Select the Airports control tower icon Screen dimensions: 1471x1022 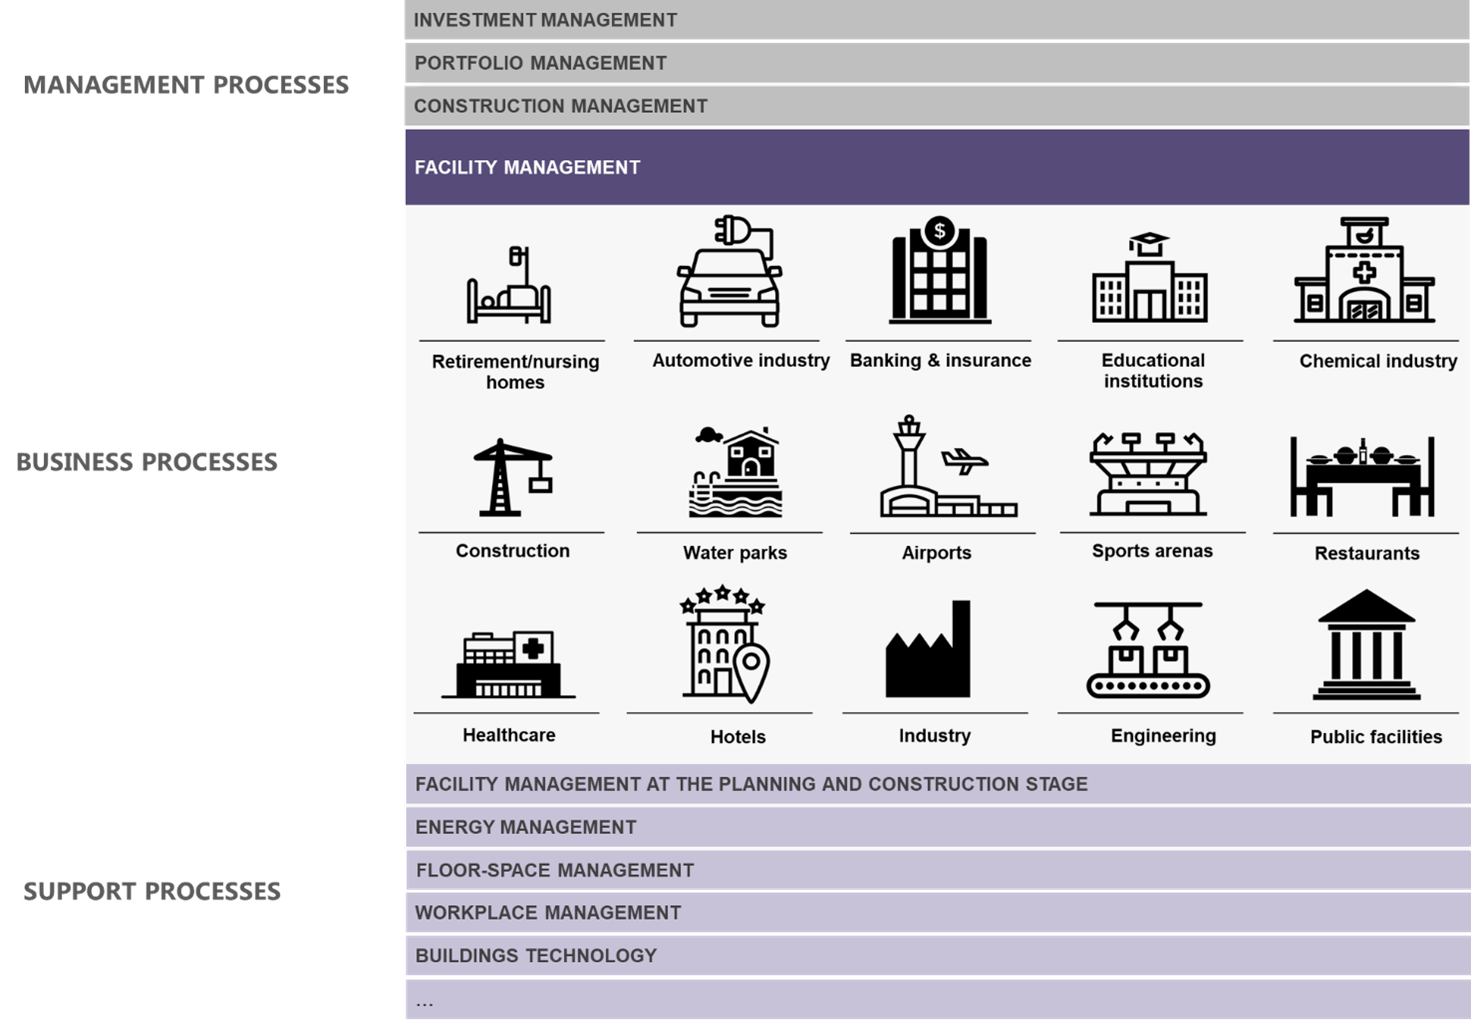(x=946, y=468)
